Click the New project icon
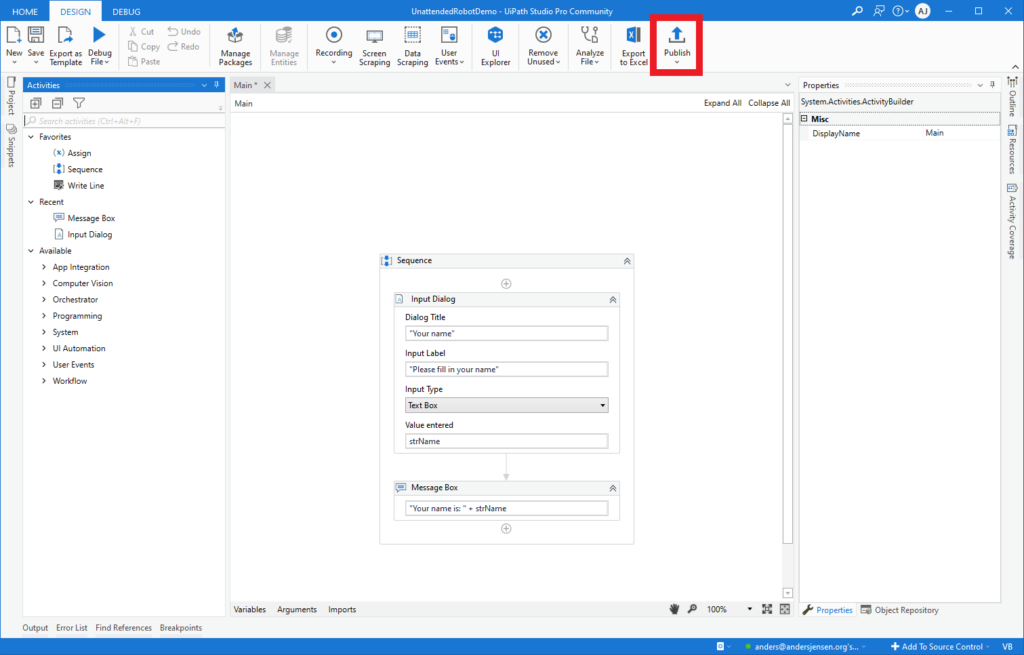This screenshot has width=1024, height=655. click(x=14, y=36)
